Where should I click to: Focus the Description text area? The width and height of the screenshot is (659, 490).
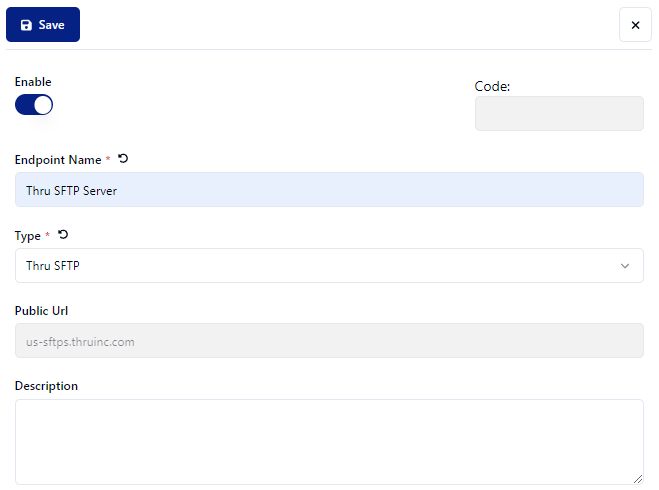point(329,442)
